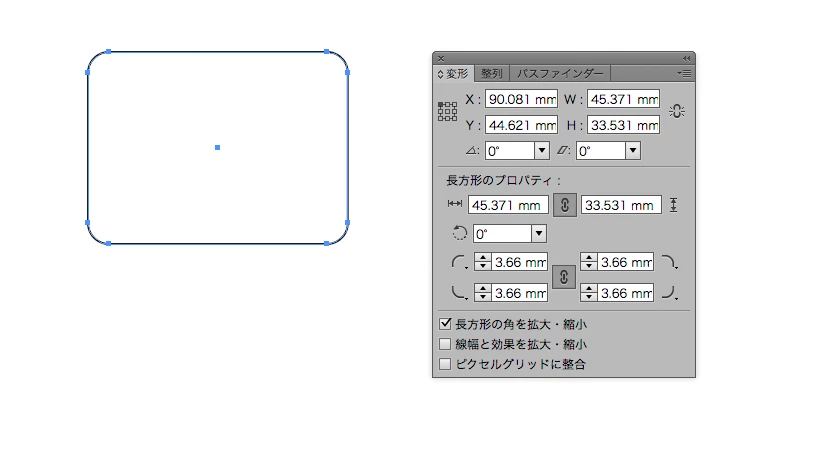
Task: Select the reference point locator grid icon
Action: coord(447,112)
